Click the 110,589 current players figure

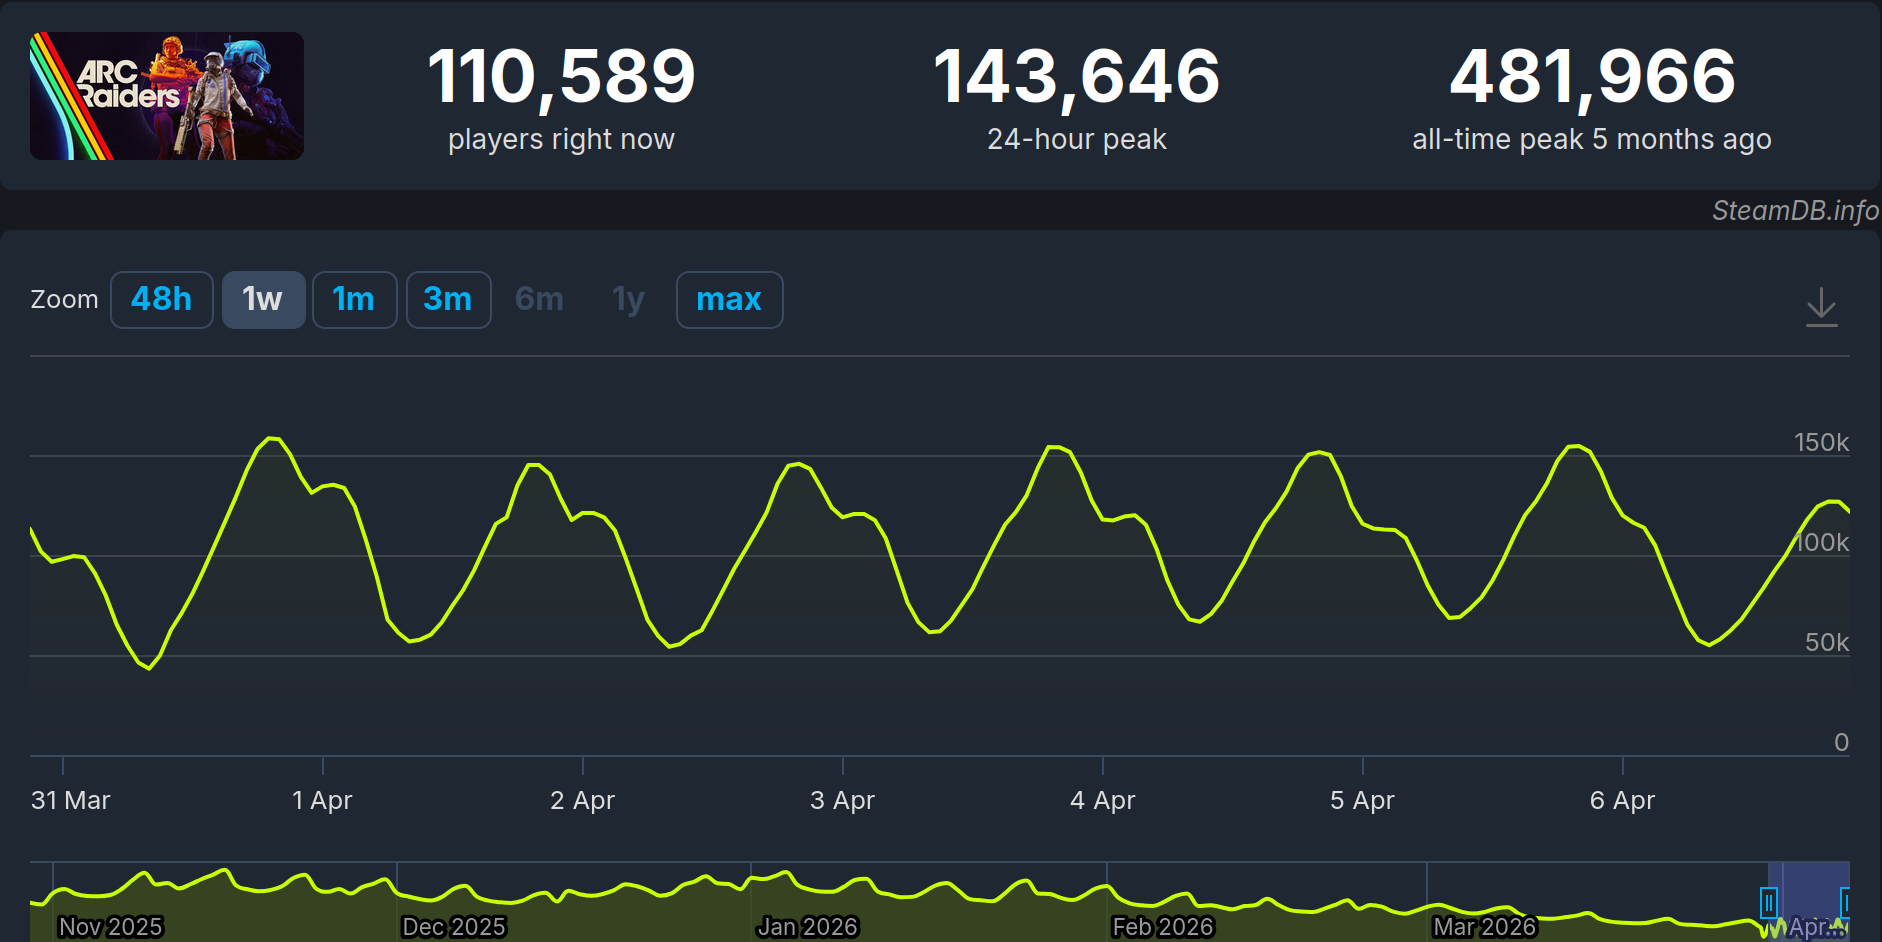561,76
